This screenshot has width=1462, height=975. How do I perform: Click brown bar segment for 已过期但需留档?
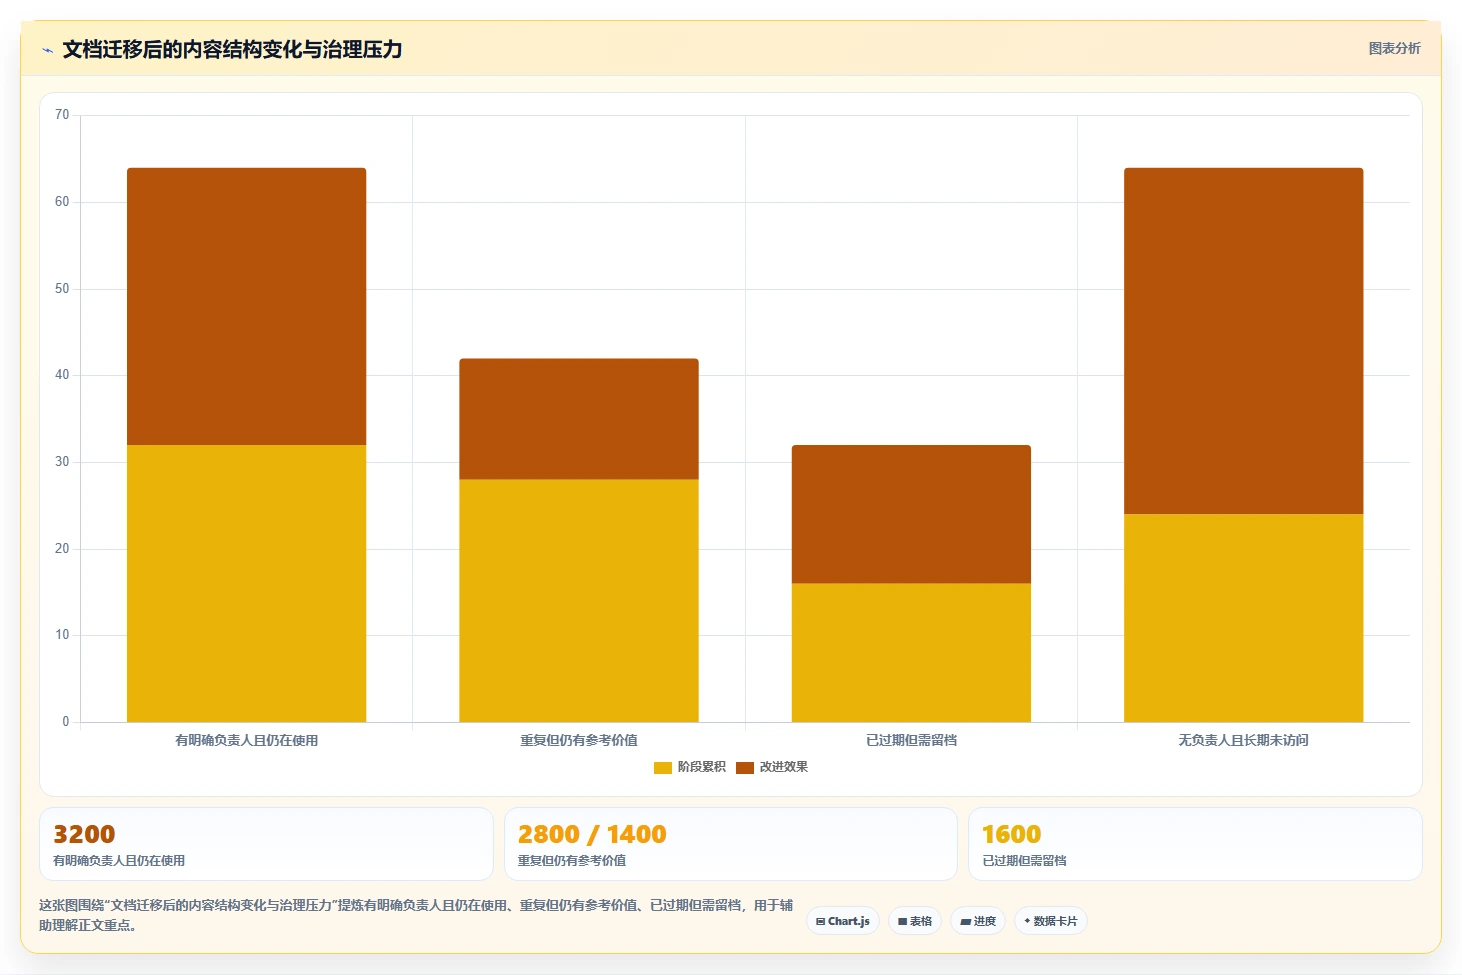pos(911,514)
